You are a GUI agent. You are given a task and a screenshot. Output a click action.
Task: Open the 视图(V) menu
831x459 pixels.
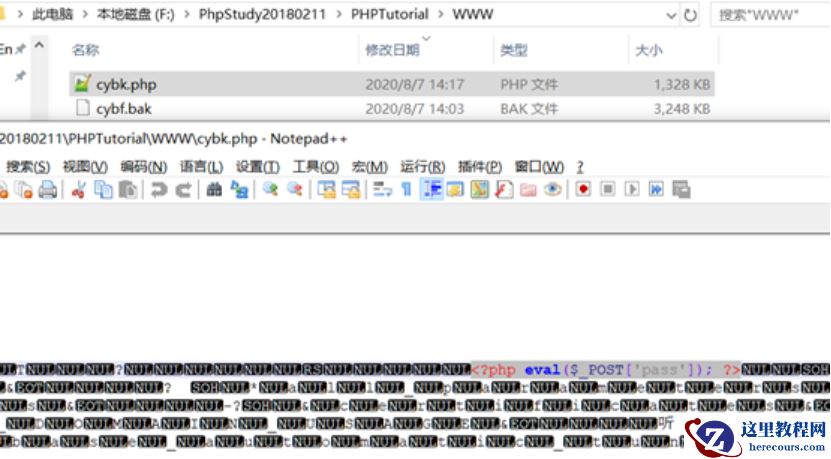click(x=85, y=167)
